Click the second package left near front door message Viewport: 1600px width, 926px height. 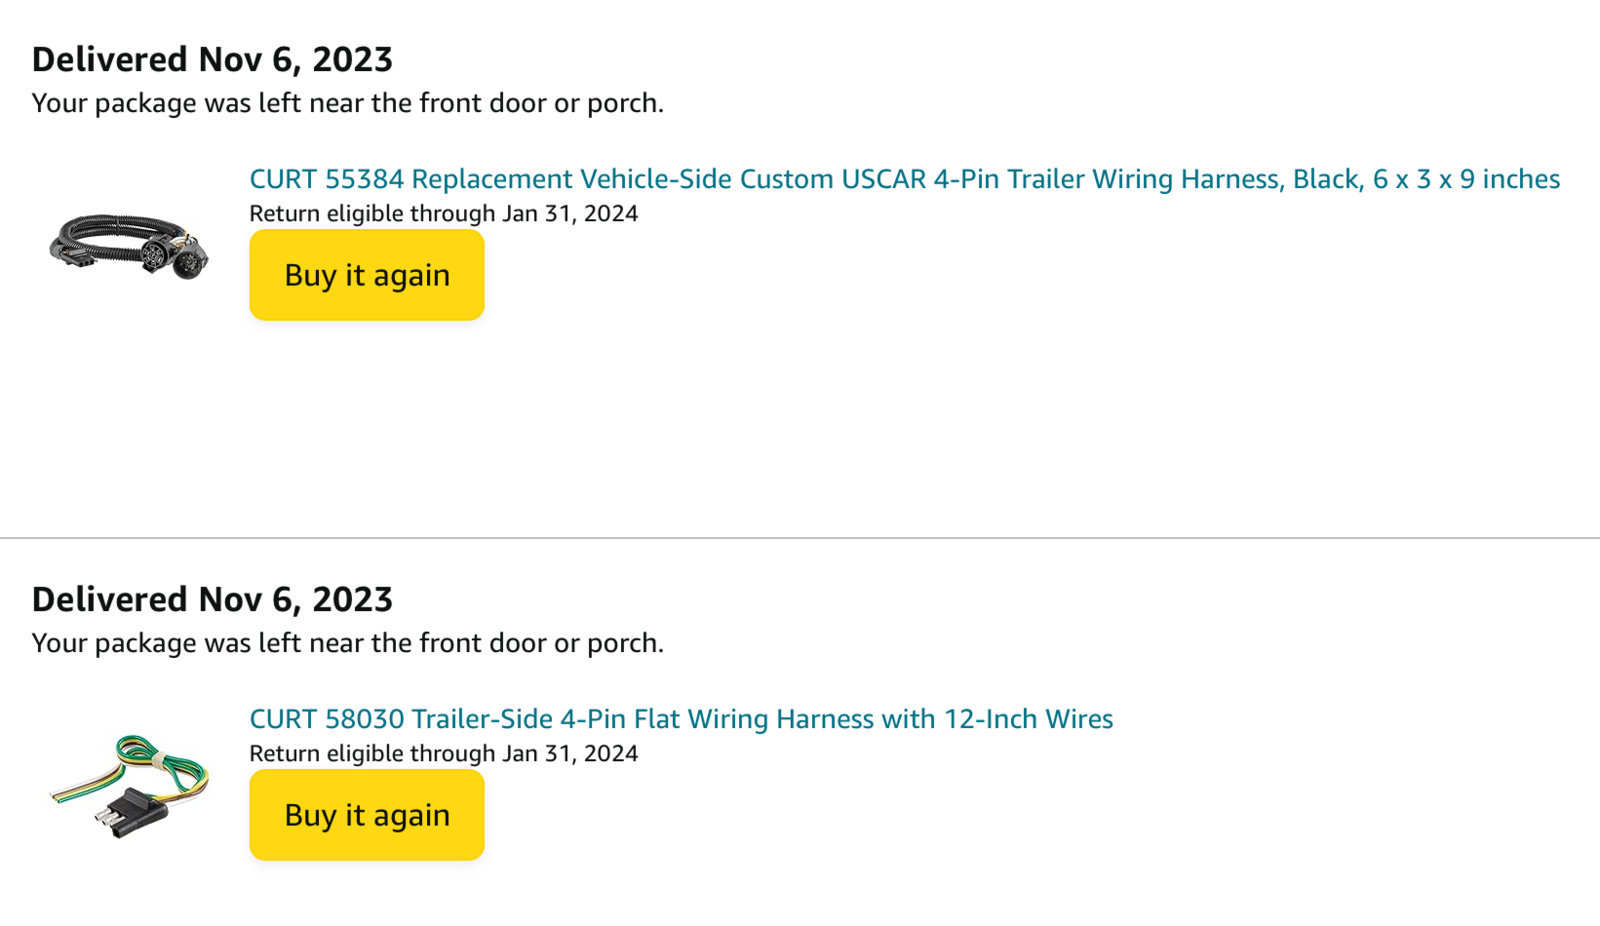coord(348,644)
